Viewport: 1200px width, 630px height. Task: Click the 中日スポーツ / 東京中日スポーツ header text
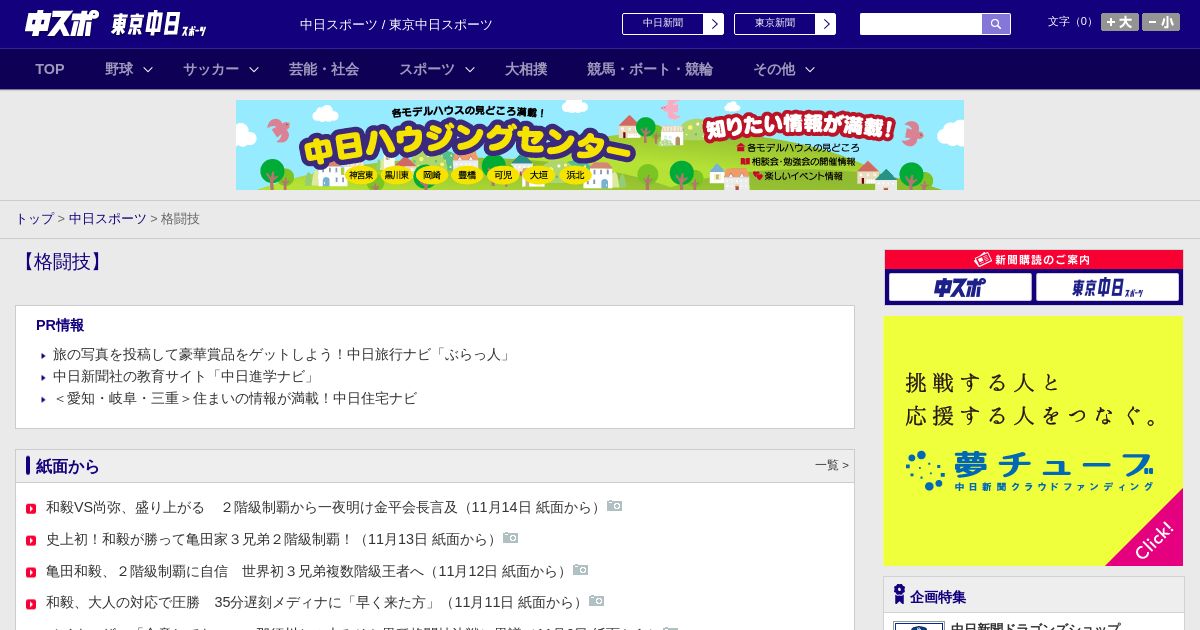point(396,24)
